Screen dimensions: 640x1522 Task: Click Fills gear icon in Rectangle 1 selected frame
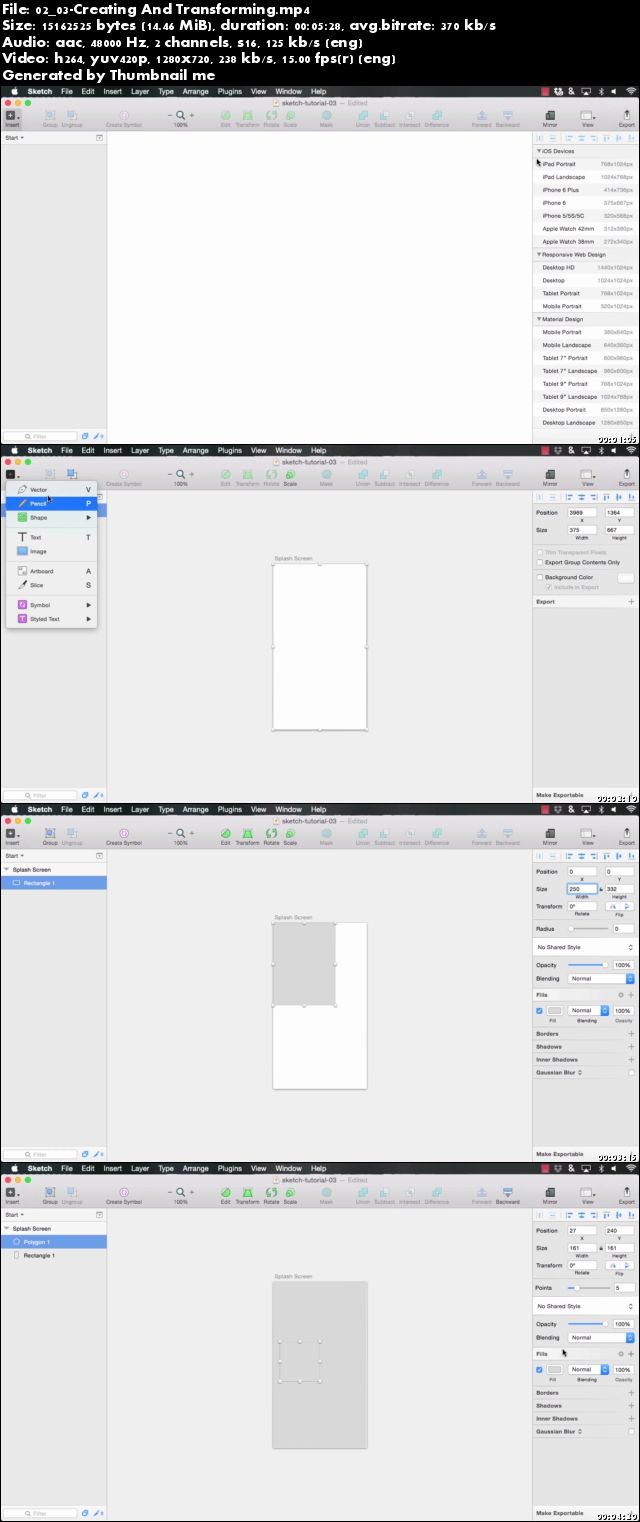(x=621, y=995)
